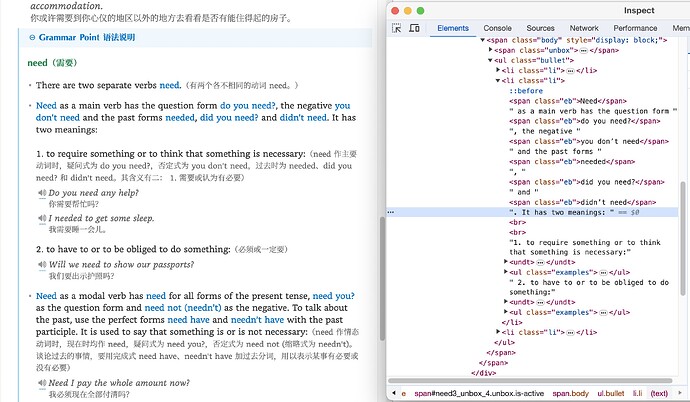Click the Grammar Point heading
This screenshot has width=690, height=402.
(87, 38)
